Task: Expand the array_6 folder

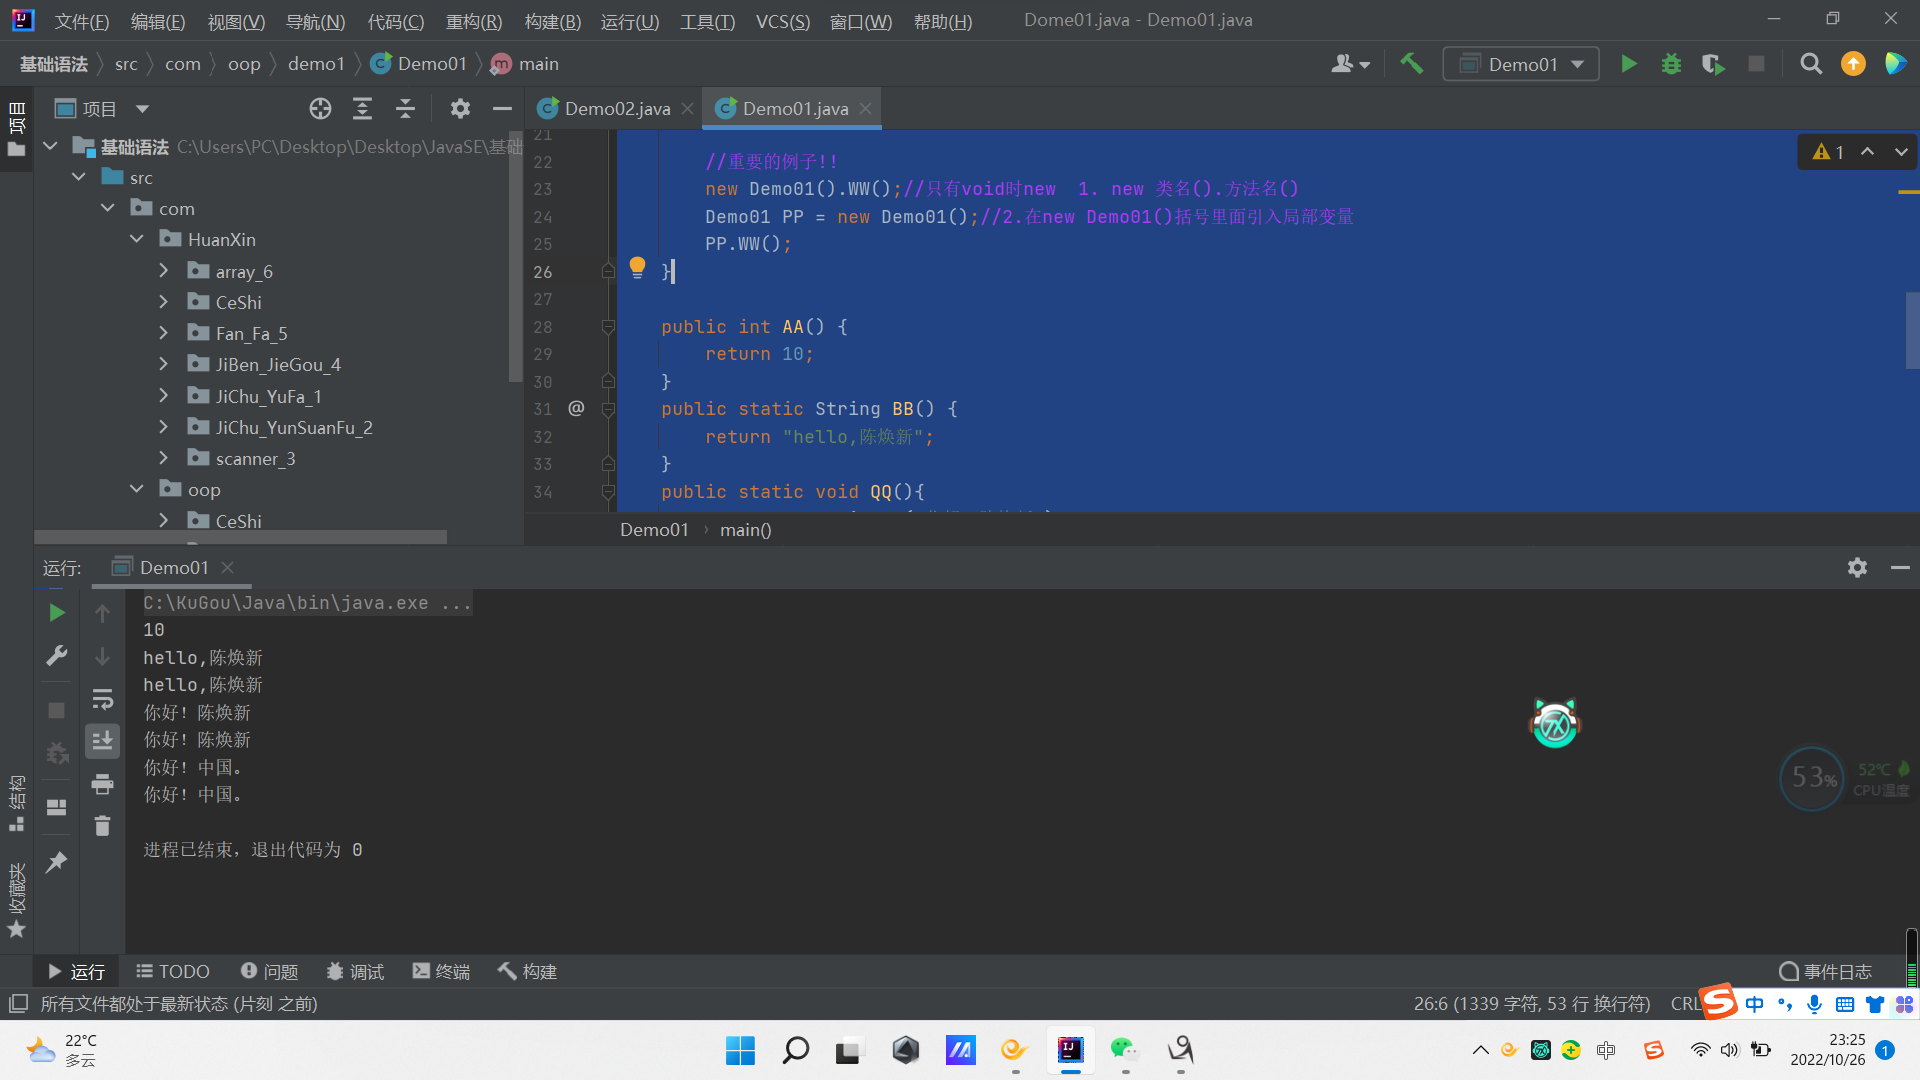Action: click(x=164, y=271)
